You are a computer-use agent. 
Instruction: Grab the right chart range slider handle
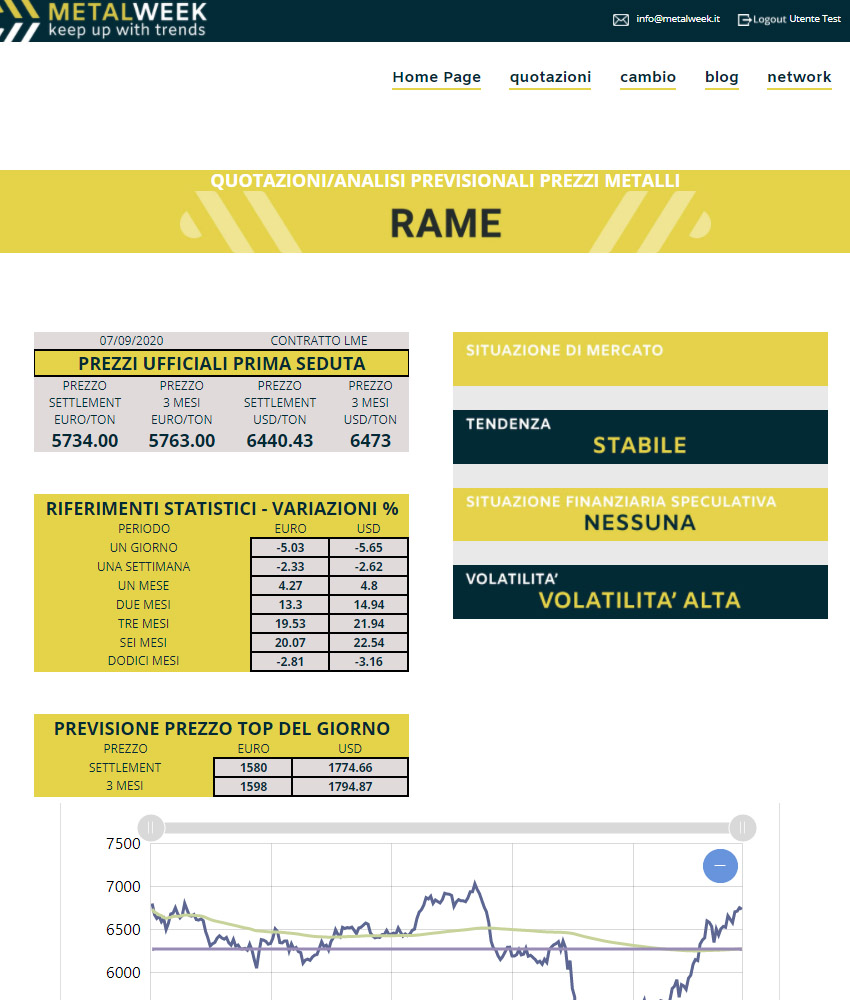coord(742,828)
